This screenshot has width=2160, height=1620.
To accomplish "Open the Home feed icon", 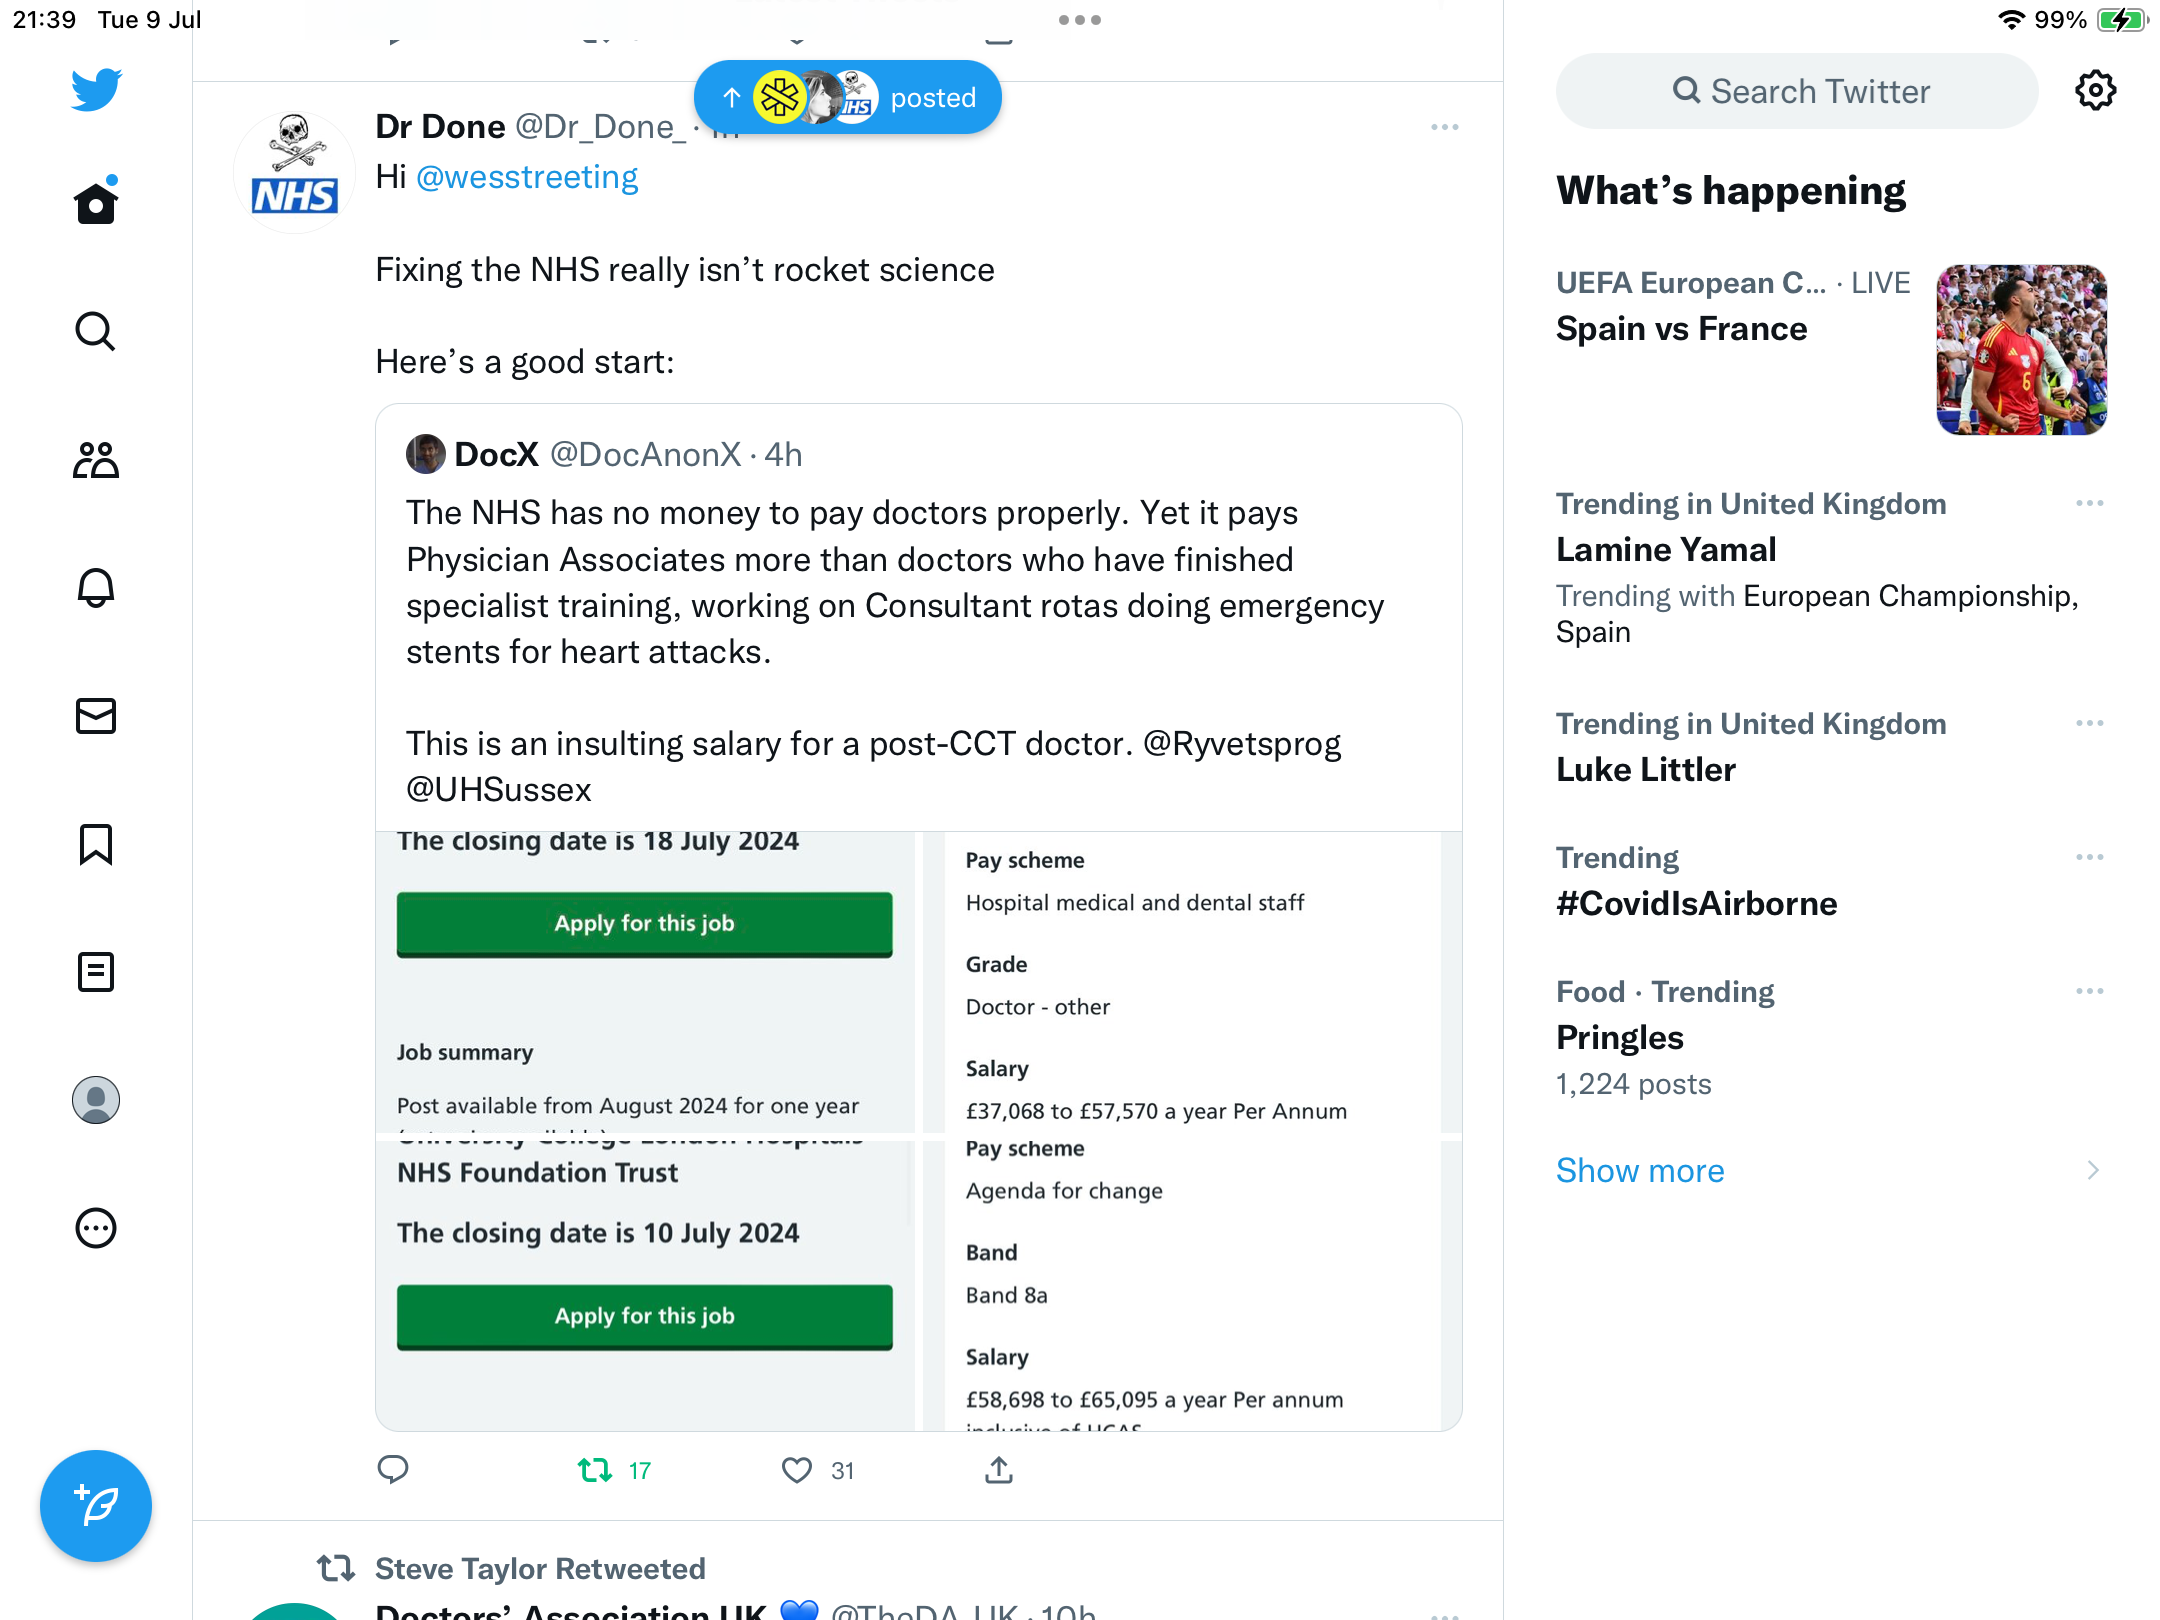I will click(96, 204).
